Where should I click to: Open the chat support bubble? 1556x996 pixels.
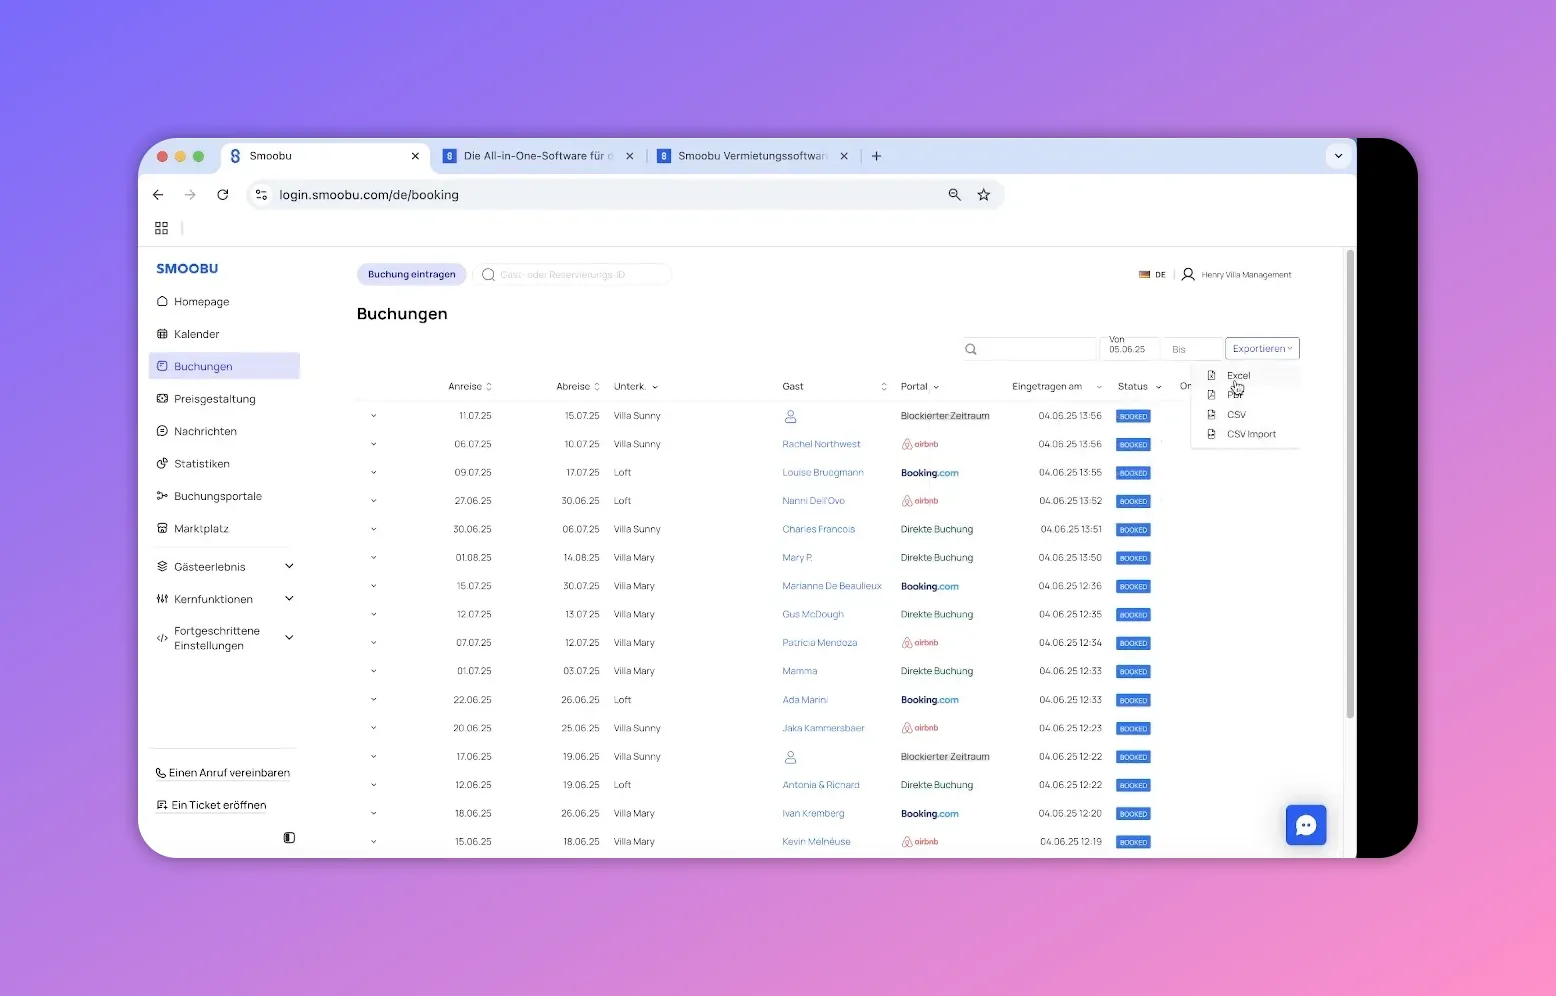pyautogui.click(x=1306, y=825)
